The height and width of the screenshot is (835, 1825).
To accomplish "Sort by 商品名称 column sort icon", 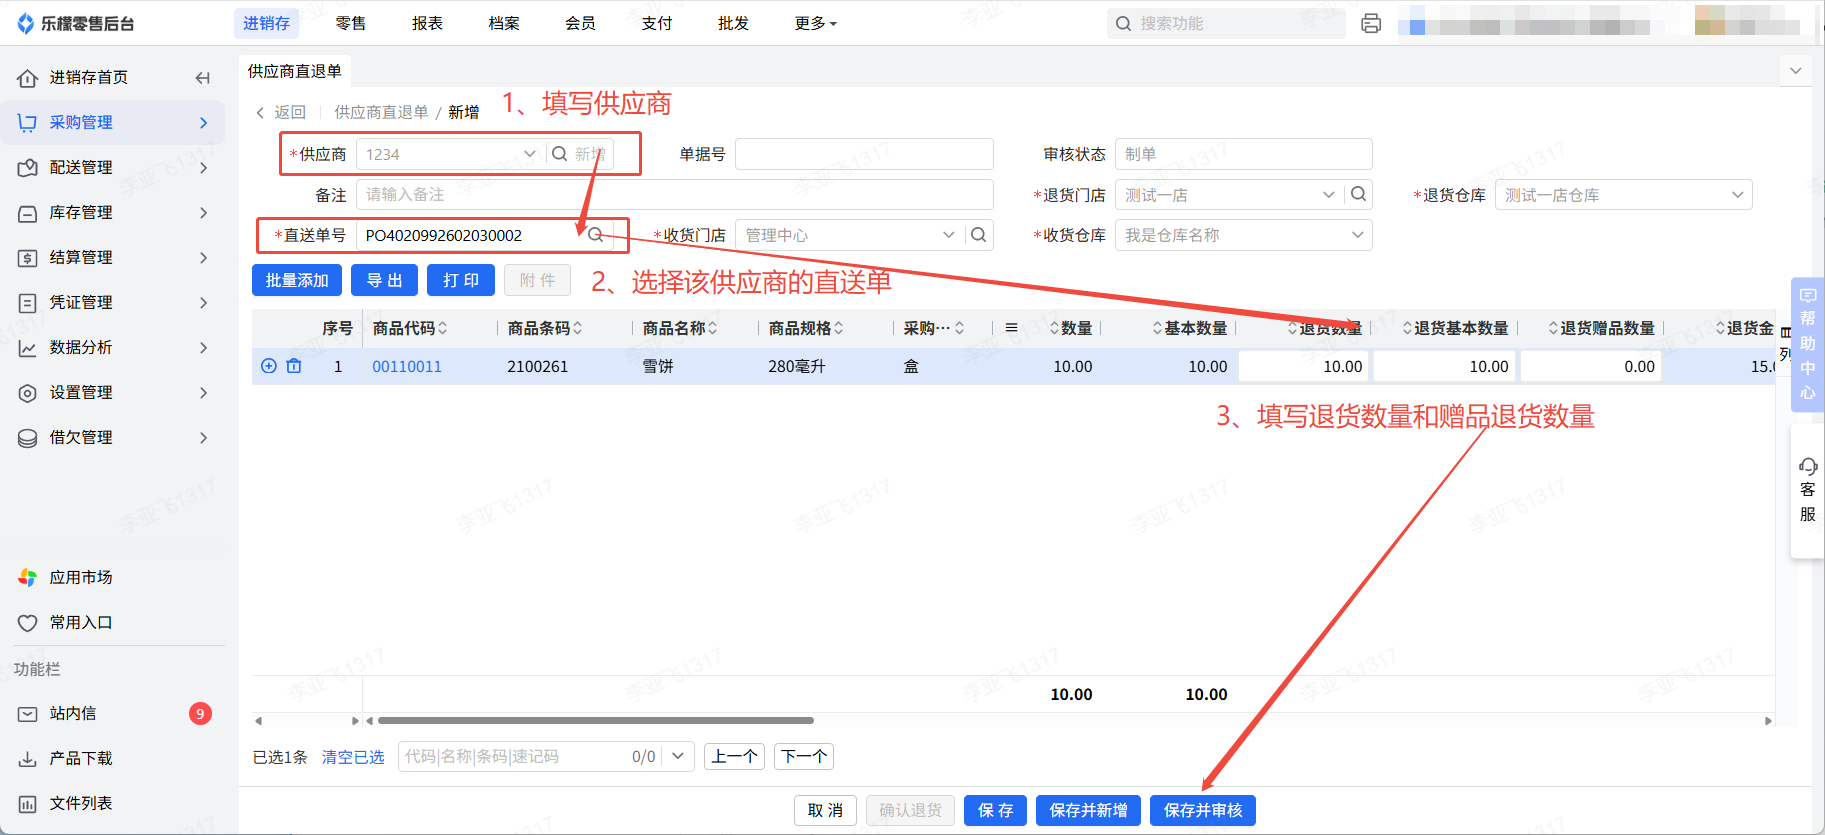I will pos(713,328).
